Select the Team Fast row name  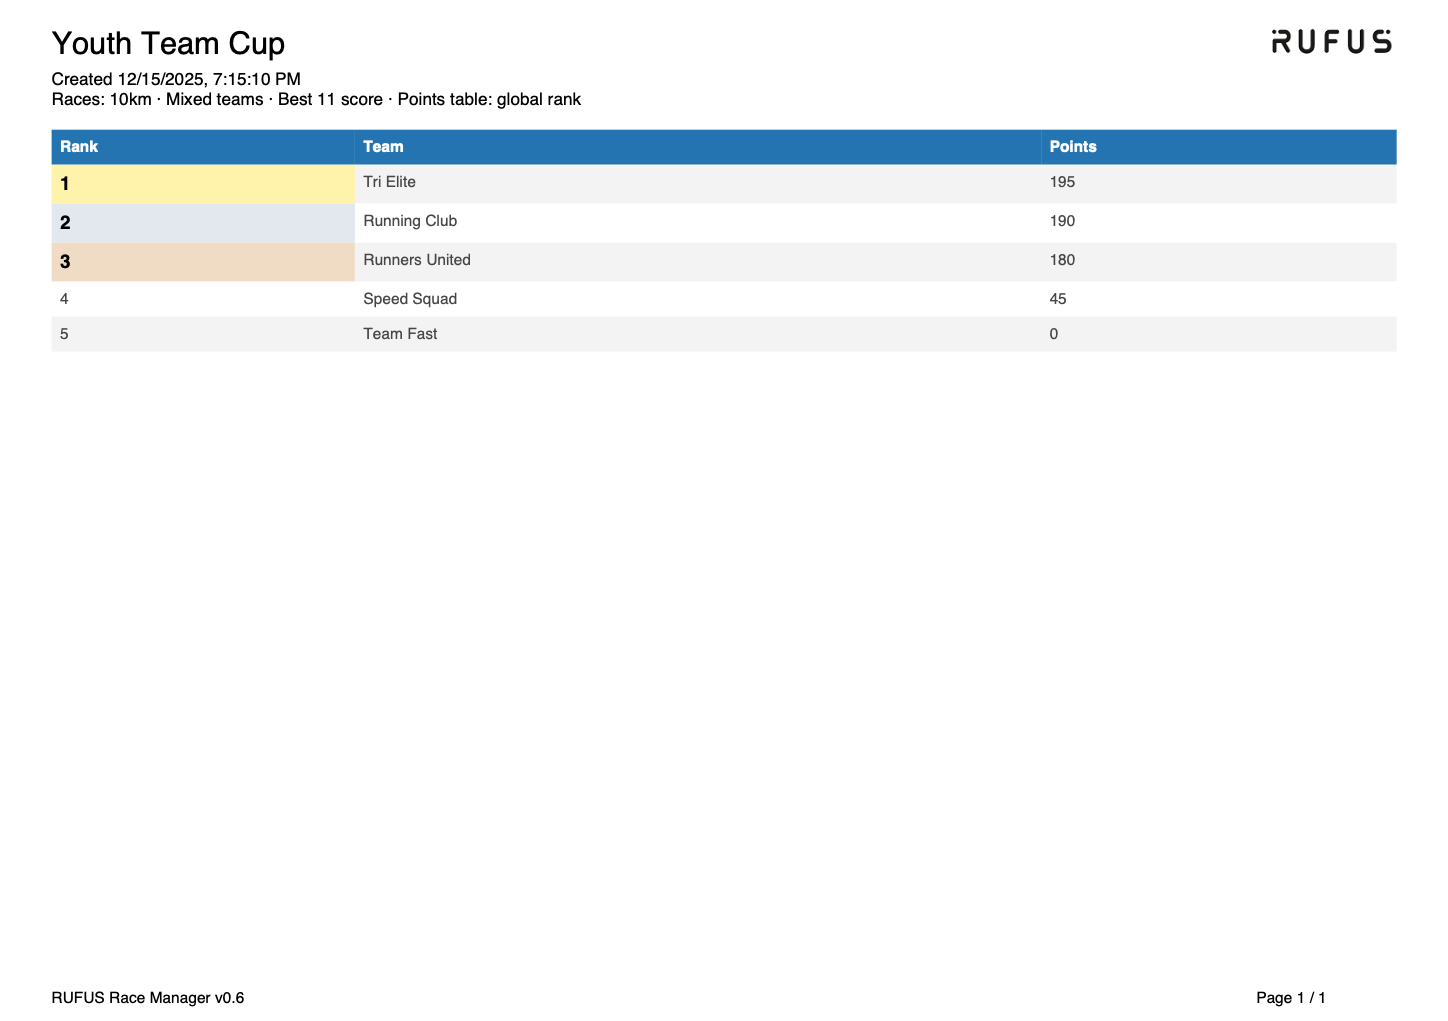[x=400, y=334]
